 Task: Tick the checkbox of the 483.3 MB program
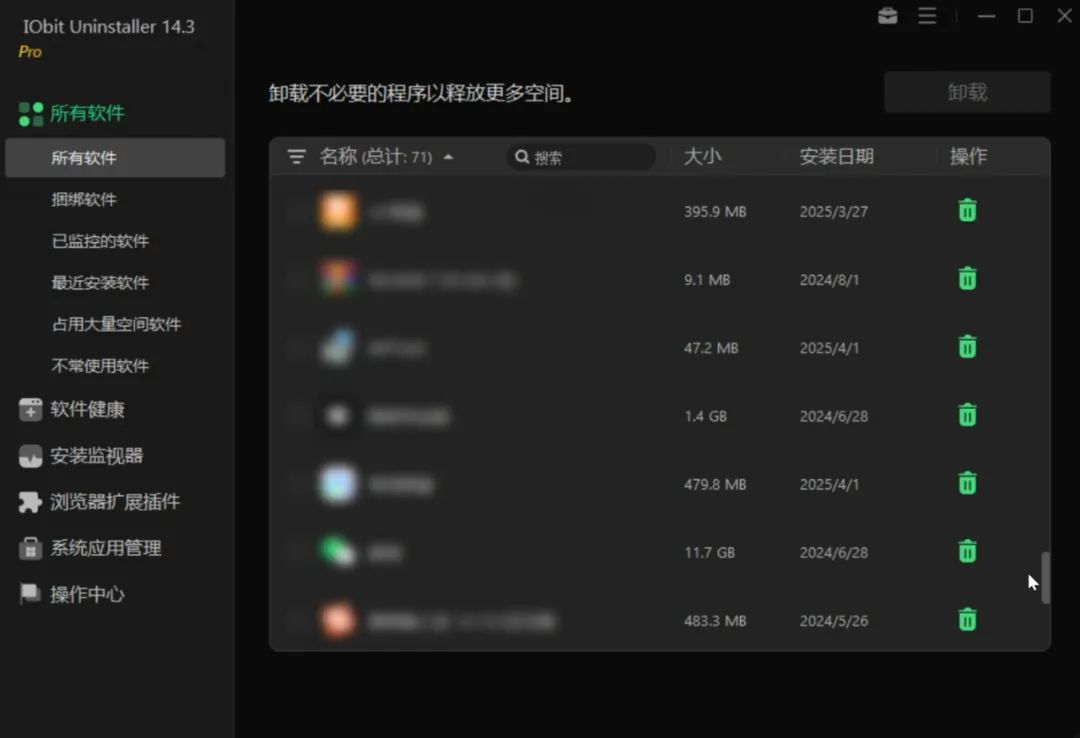click(x=296, y=621)
